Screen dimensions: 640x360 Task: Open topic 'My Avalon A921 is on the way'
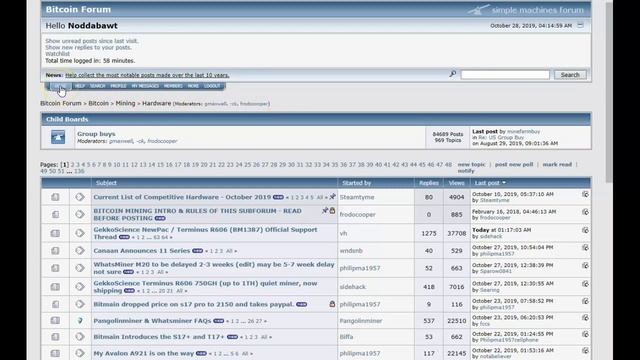coord(144,353)
